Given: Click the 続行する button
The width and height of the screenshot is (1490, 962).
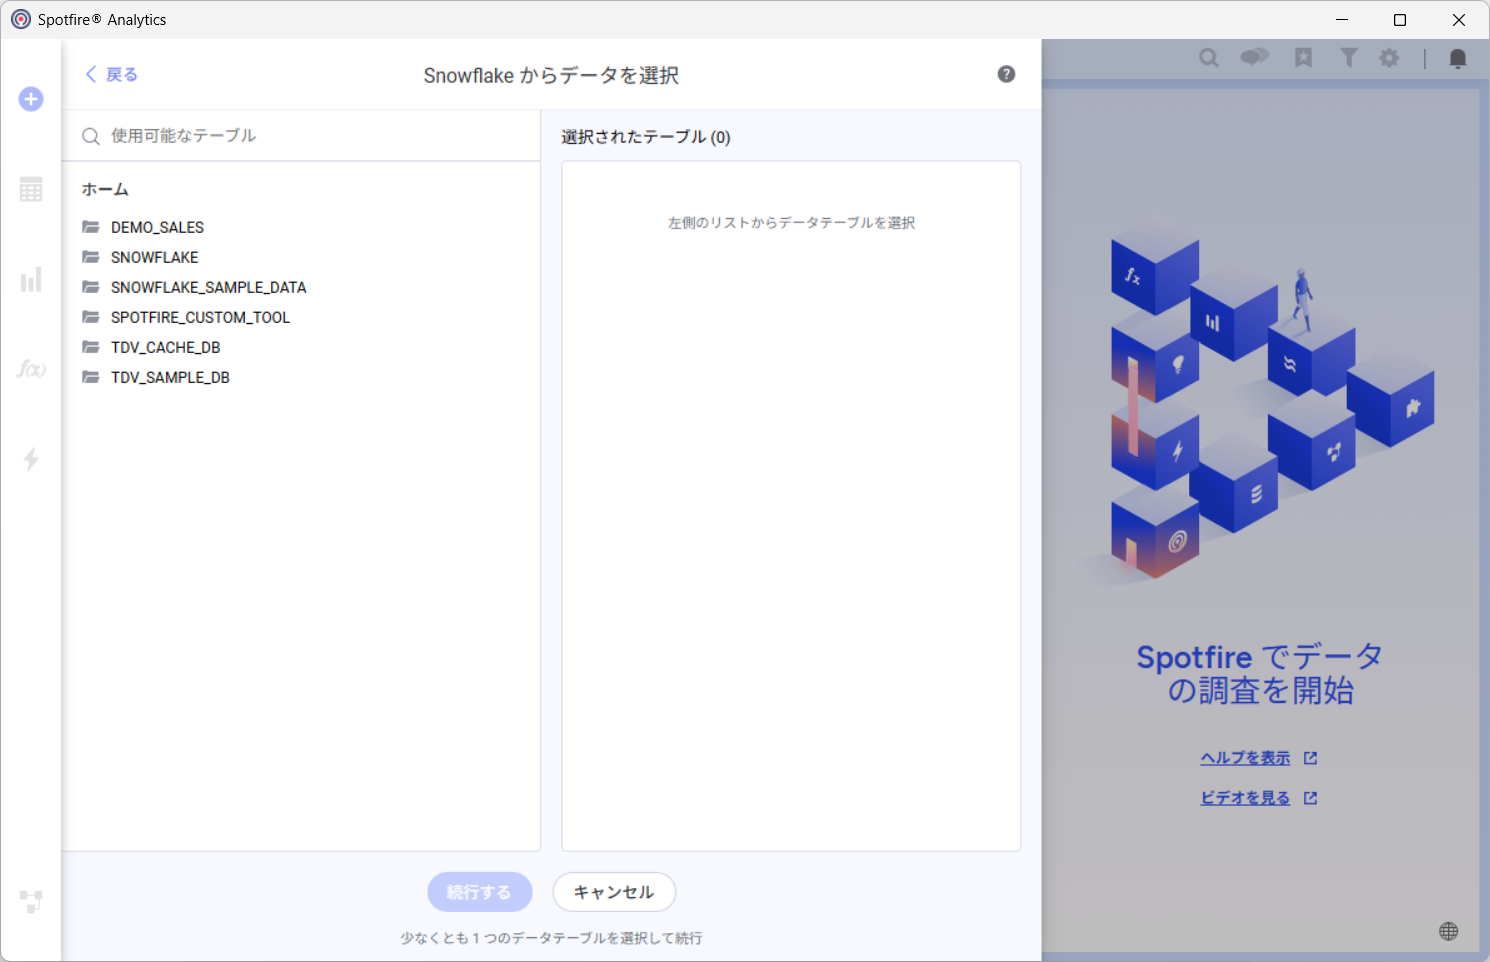Looking at the screenshot, I should coord(479,892).
